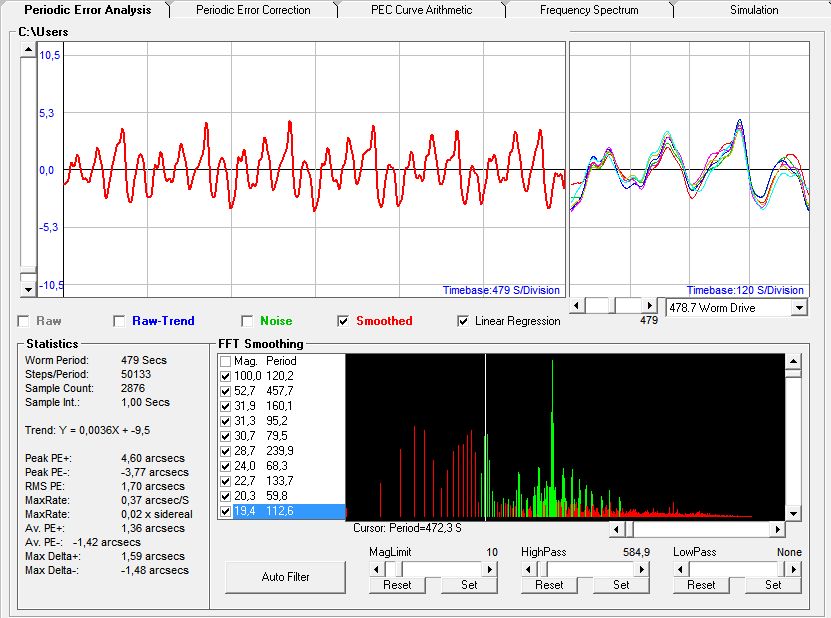Viewport: 831px width, 618px height.
Task: Uncheck the 100,0 magnitude 120,2 period entry
Action: coord(226,375)
